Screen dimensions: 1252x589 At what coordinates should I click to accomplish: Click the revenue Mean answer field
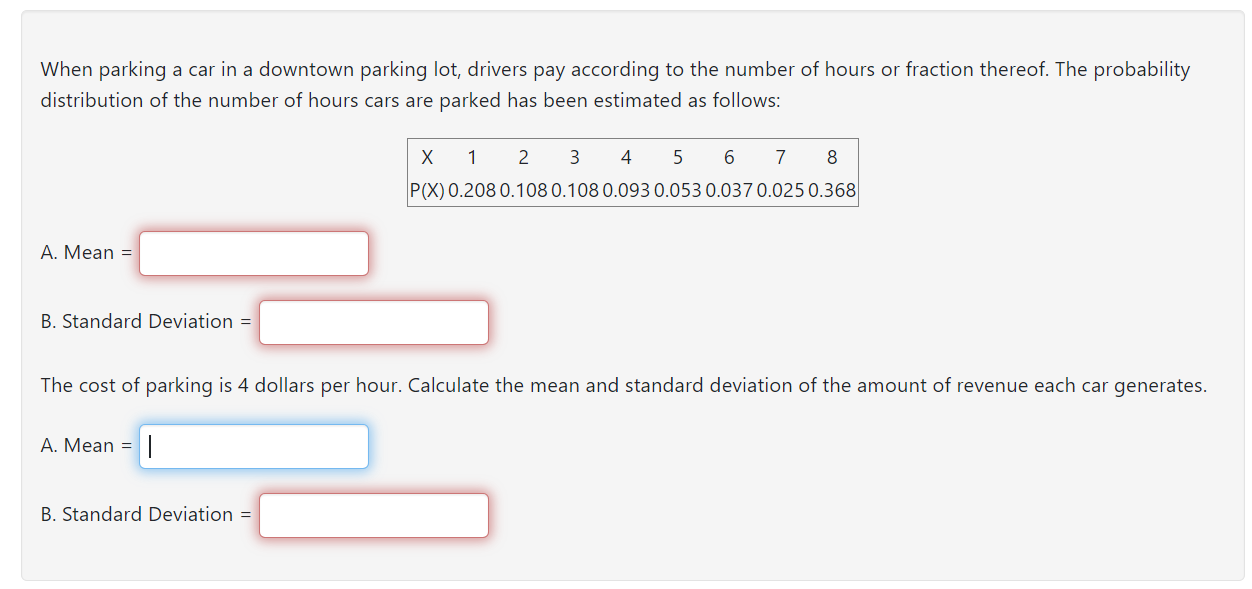(253, 446)
